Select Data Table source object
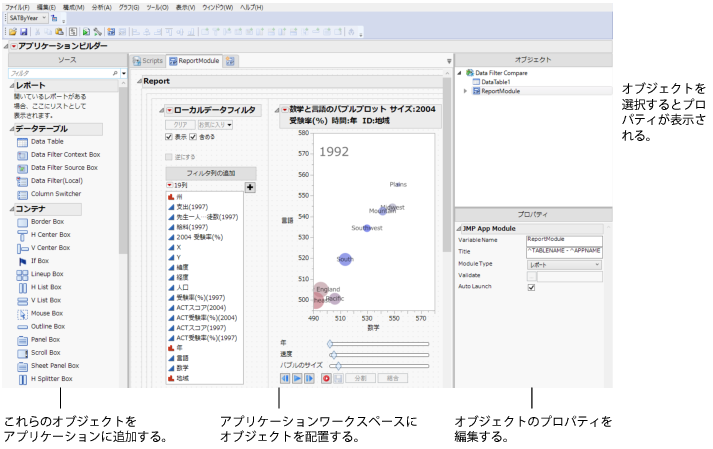 click(x=40, y=142)
